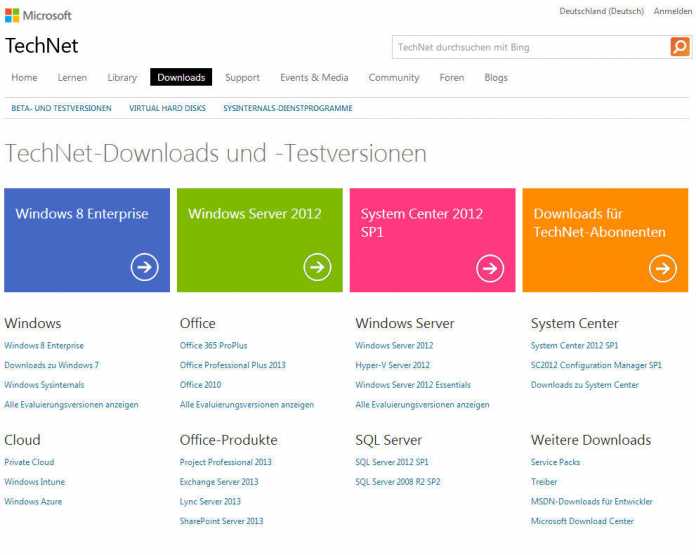Click inside the TechNet search field

530,47
